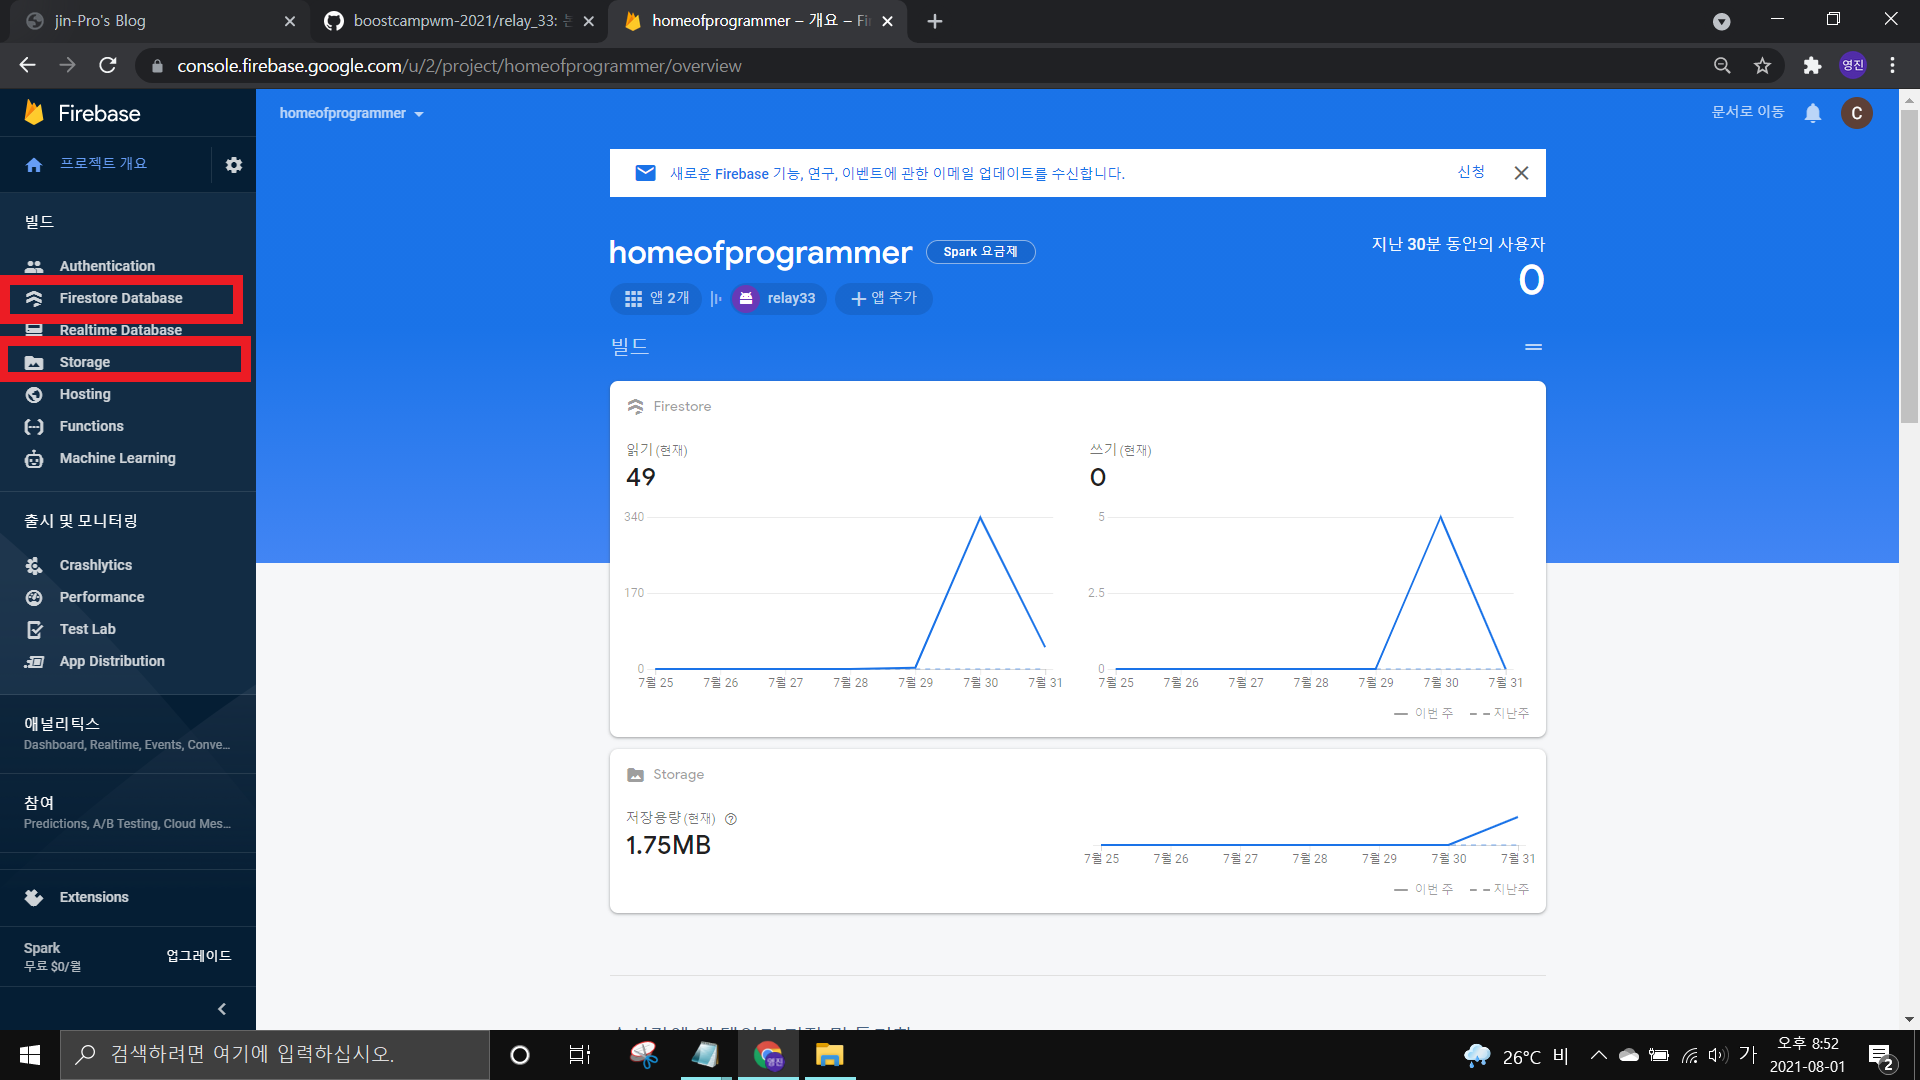Viewport: 1920px width, 1080px height.
Task: Open project settings via the gear icon
Action: tap(233, 164)
